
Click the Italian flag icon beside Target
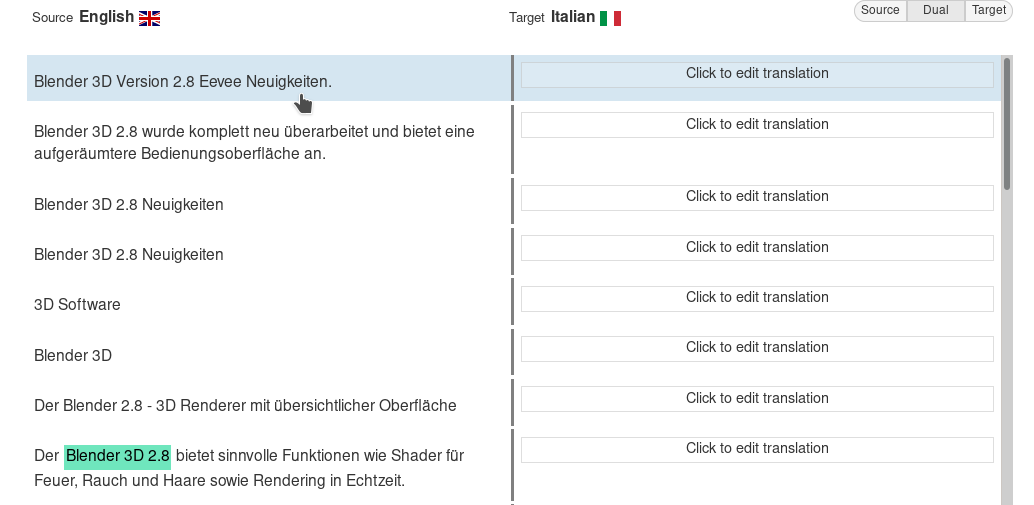pyautogui.click(x=610, y=18)
